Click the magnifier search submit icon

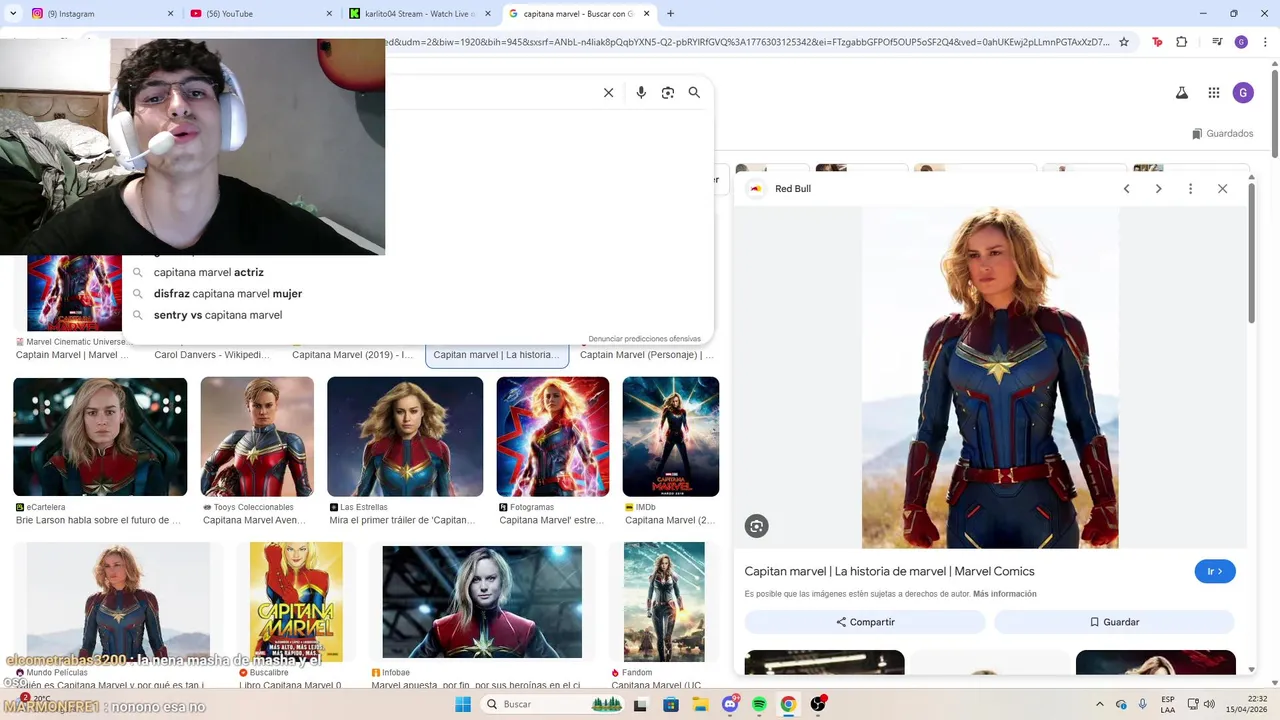point(694,93)
